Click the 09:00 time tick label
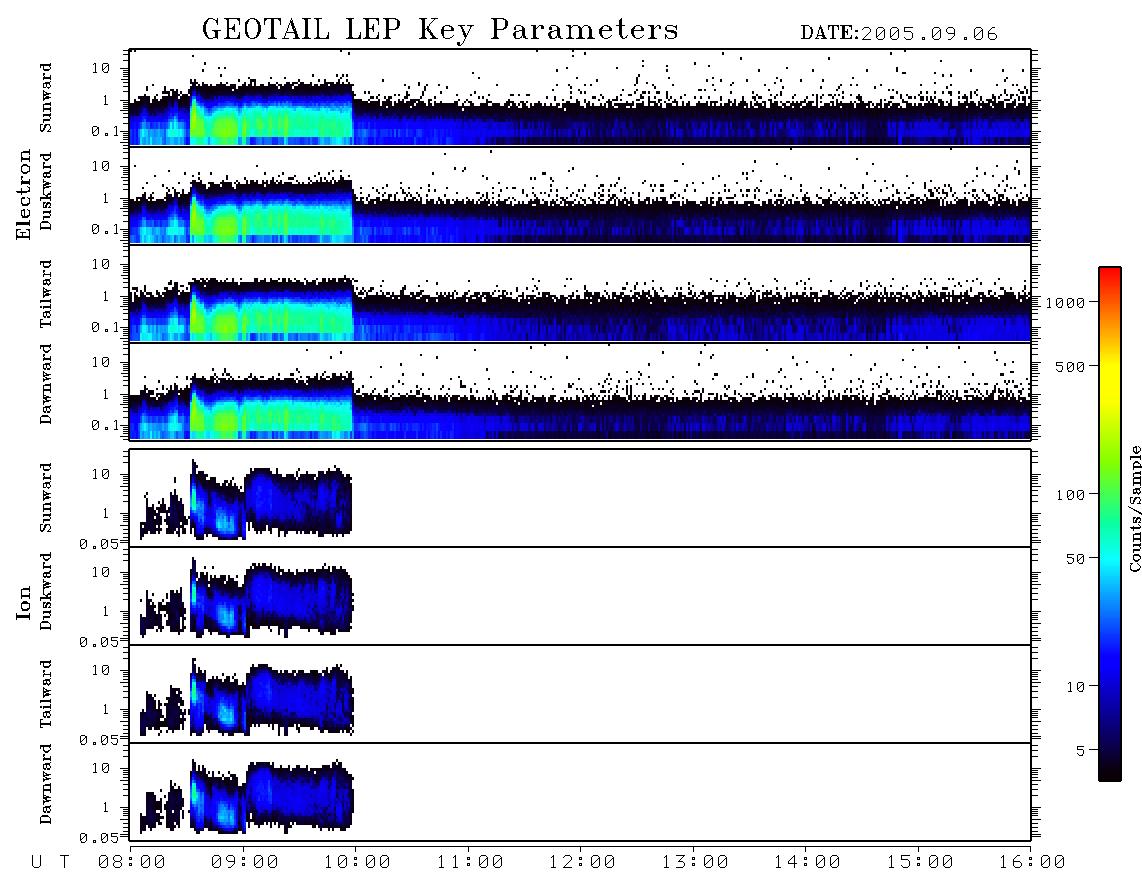The height and width of the screenshot is (880, 1142). click(x=245, y=862)
